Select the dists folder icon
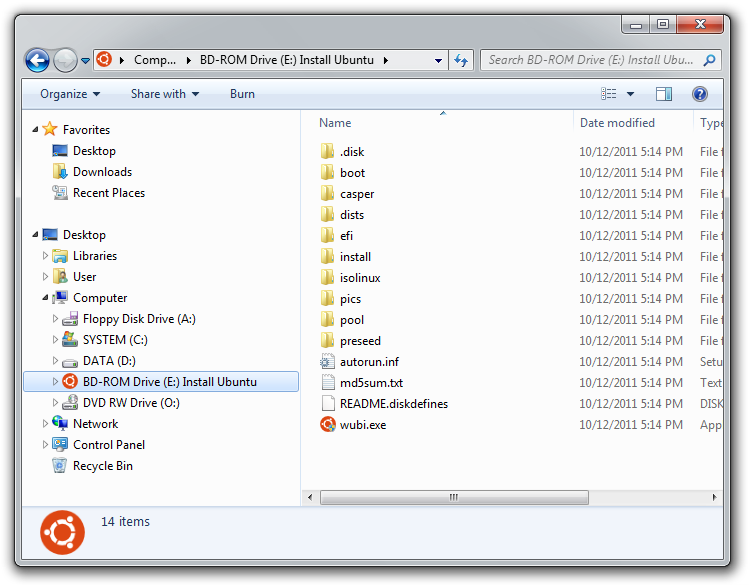Viewport: 749px width, 585px height. (327, 214)
